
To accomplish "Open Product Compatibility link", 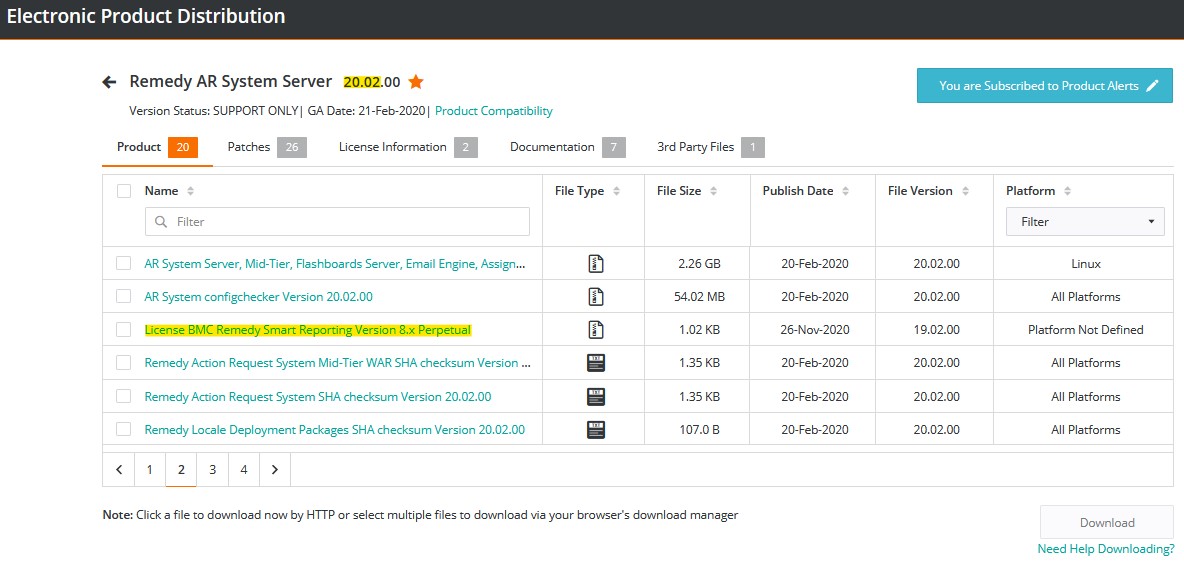I will pyautogui.click(x=494, y=111).
